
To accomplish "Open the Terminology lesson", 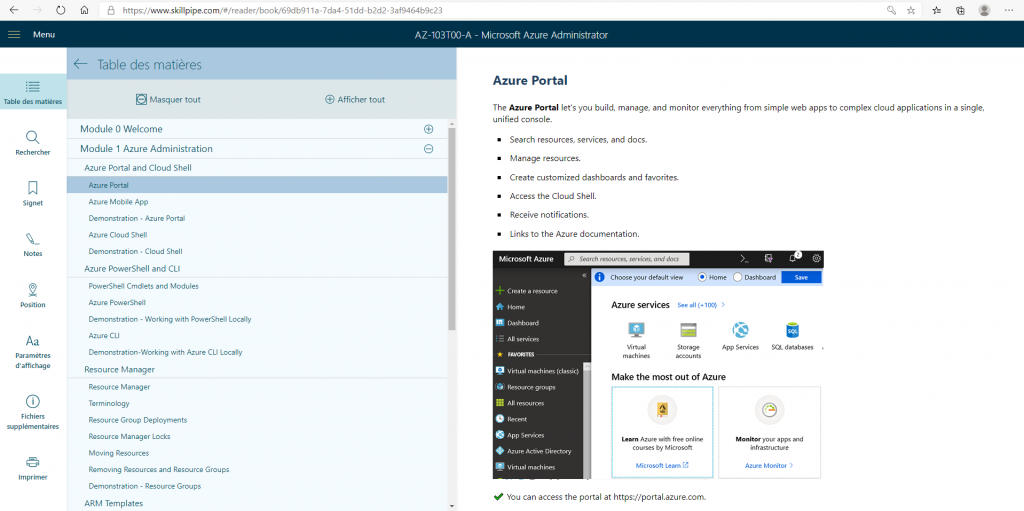I will point(109,403).
